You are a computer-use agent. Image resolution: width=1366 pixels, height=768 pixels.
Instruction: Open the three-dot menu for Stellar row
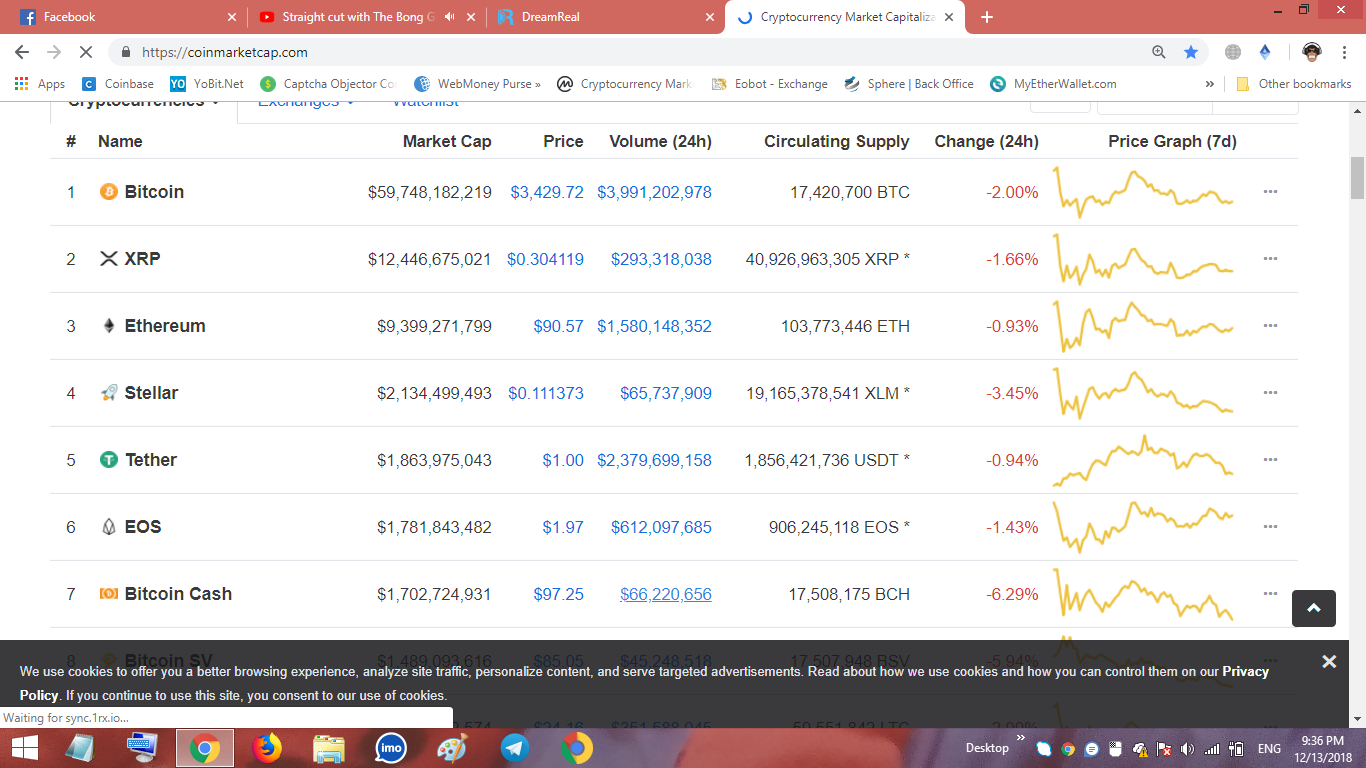(x=1270, y=393)
